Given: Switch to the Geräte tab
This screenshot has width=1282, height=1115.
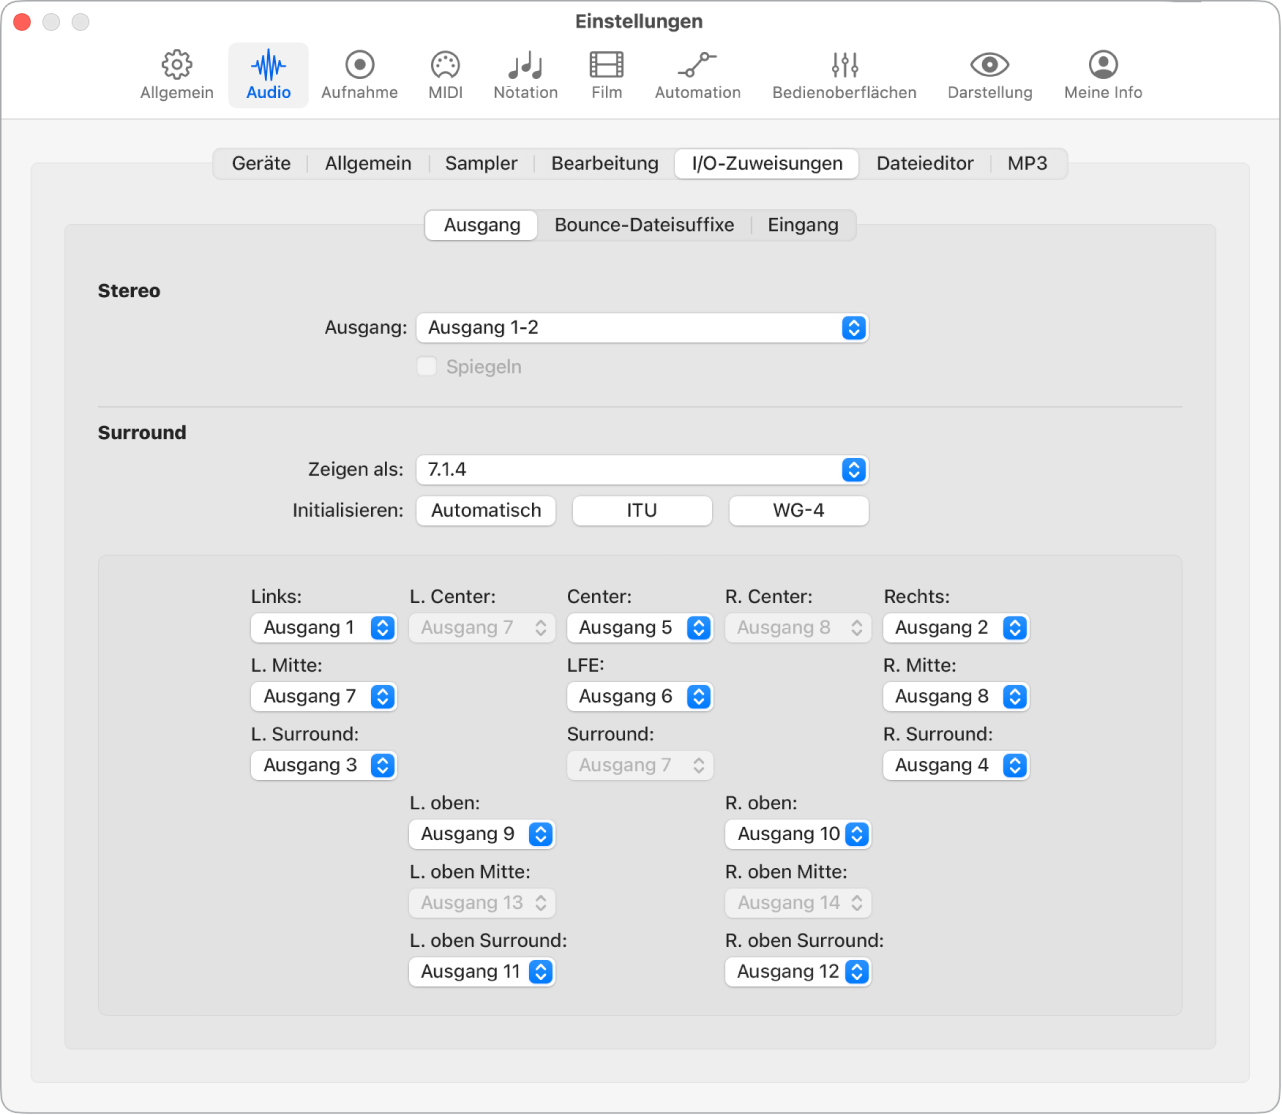Looking at the screenshot, I should (261, 164).
